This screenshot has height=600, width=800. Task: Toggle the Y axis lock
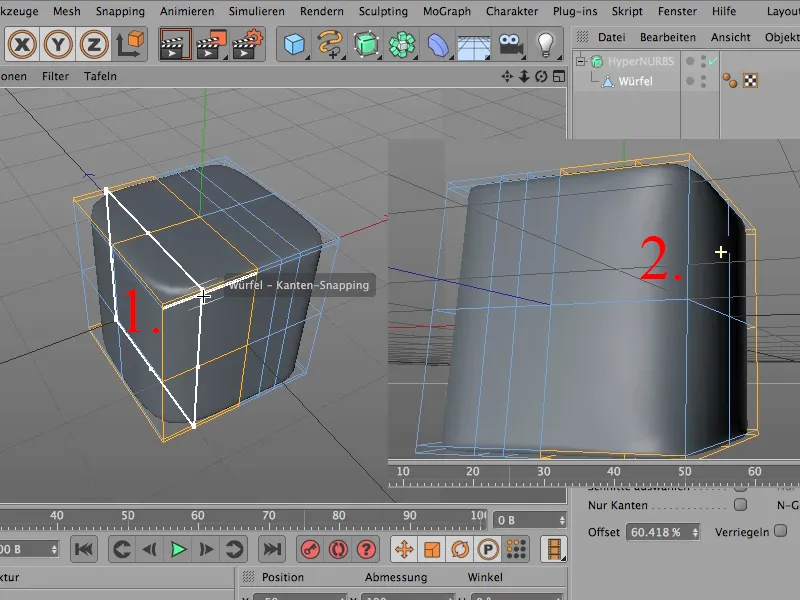pos(58,45)
